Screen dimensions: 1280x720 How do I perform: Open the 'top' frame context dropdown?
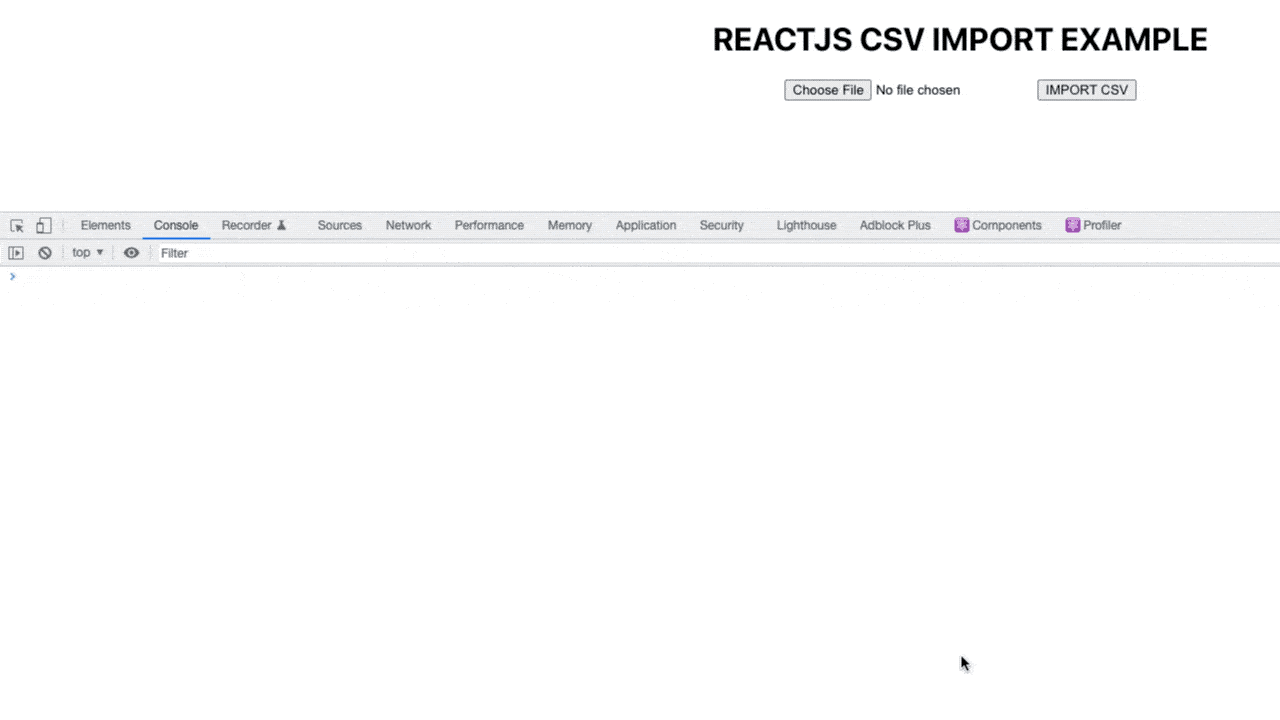86,252
